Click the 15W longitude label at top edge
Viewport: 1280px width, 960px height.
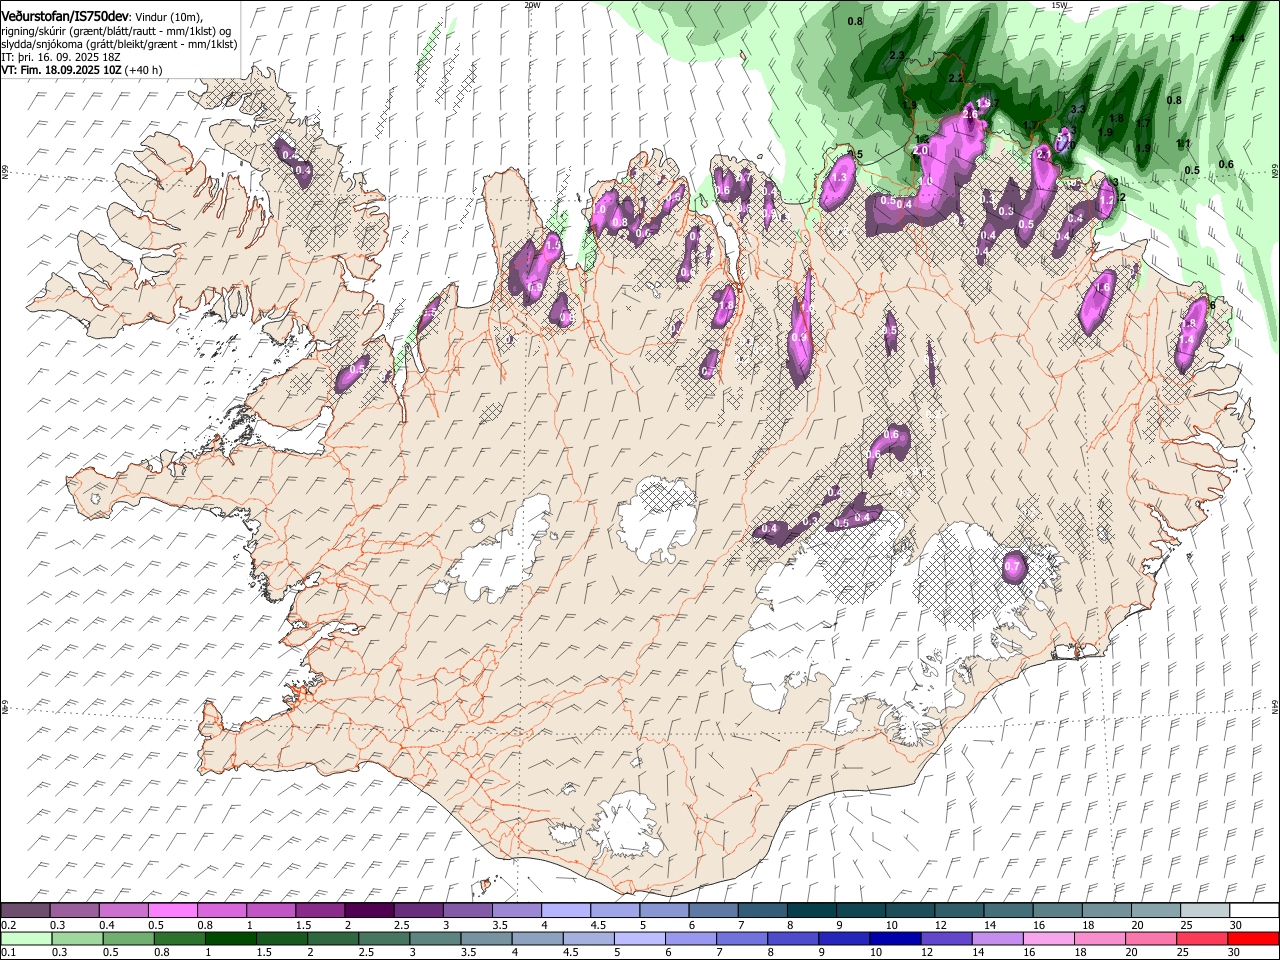pos(1059,5)
